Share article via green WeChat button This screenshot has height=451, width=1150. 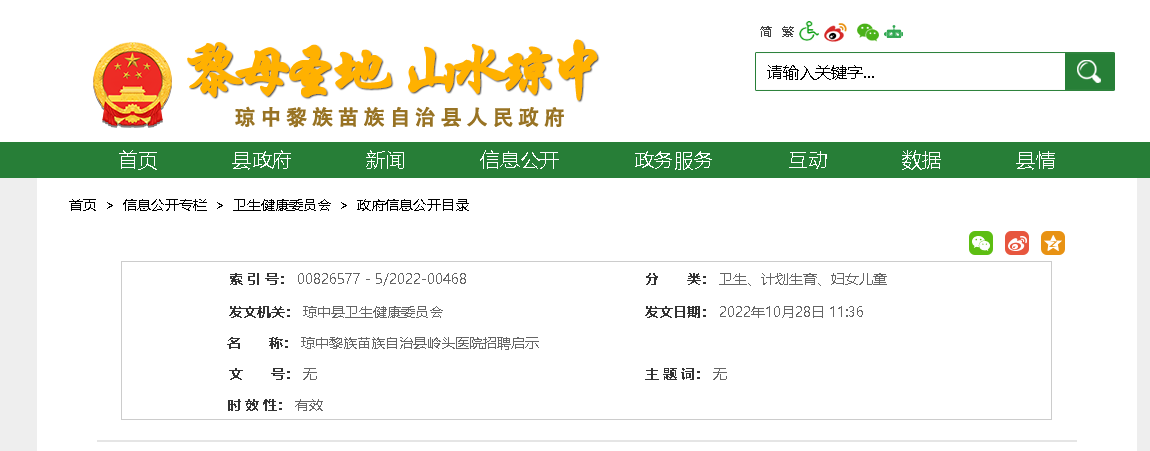coord(981,243)
